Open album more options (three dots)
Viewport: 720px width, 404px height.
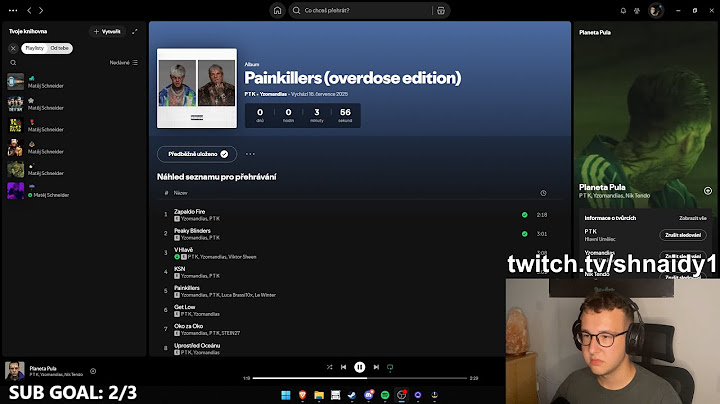coord(250,154)
